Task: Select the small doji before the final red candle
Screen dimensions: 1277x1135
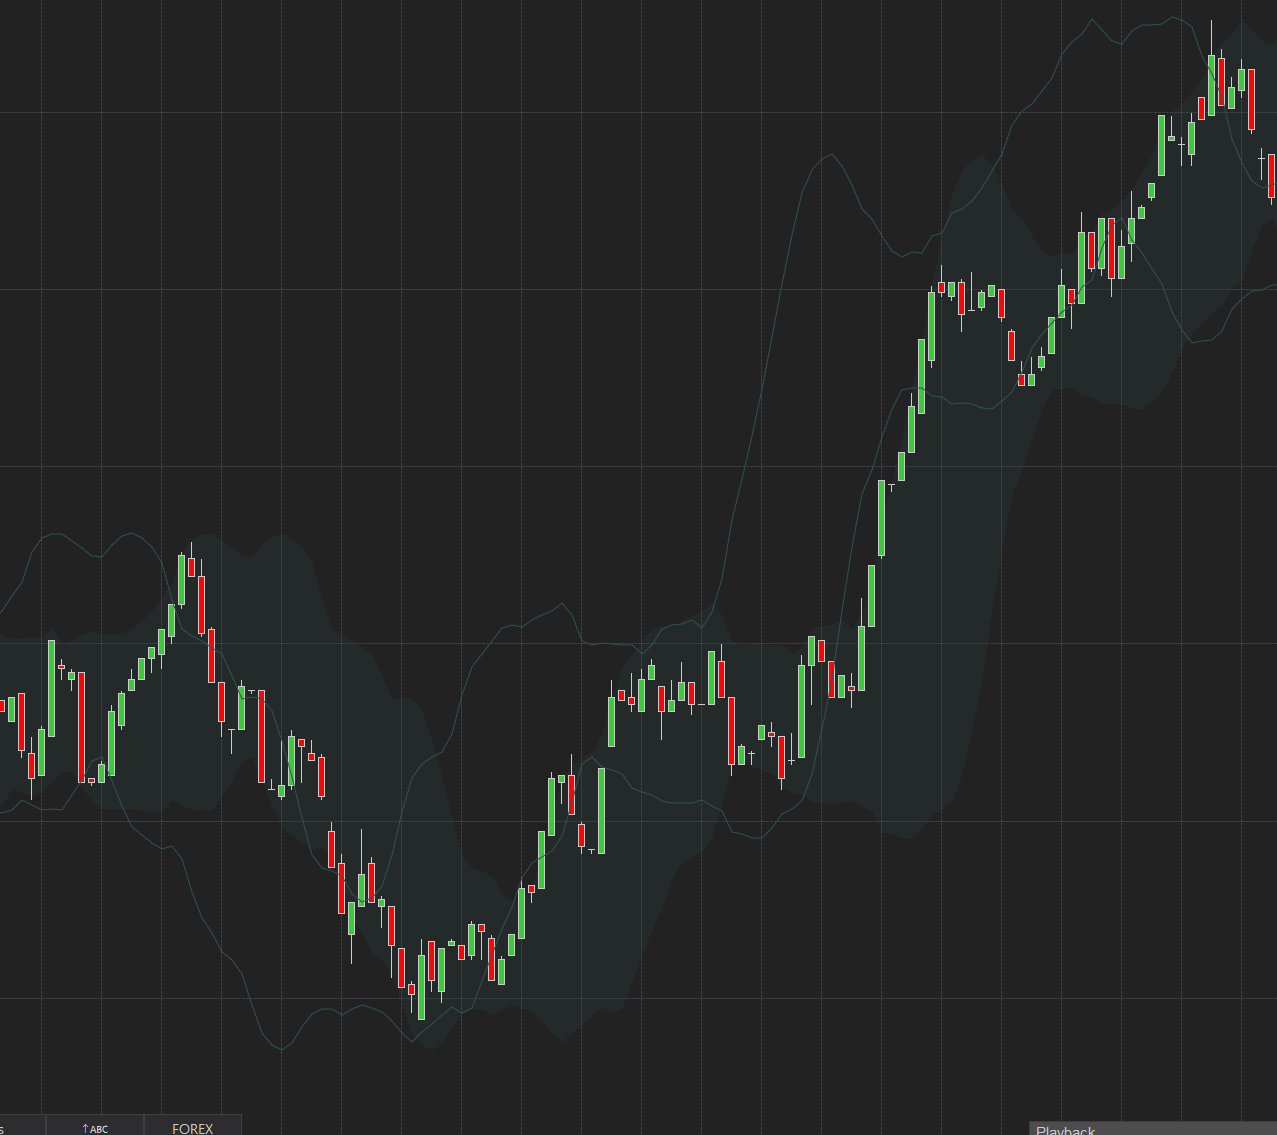Action: 1261,157
